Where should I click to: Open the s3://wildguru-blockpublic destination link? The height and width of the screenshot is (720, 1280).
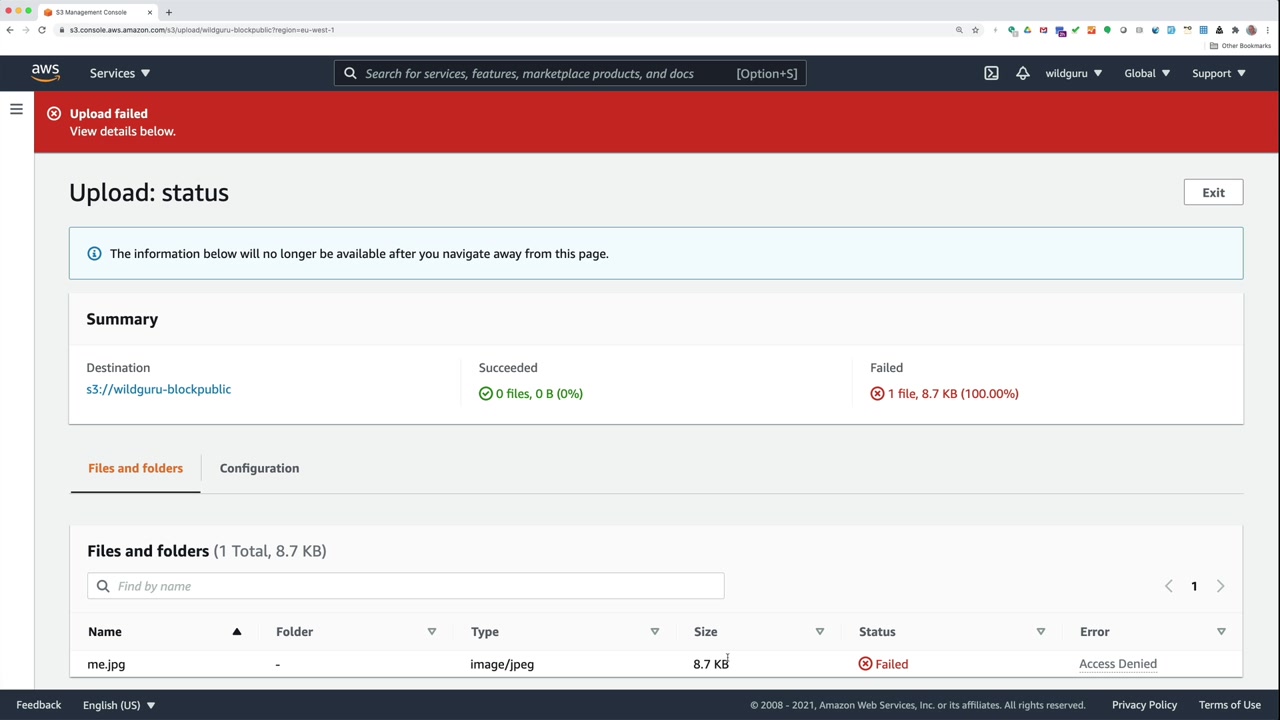[x=158, y=389]
